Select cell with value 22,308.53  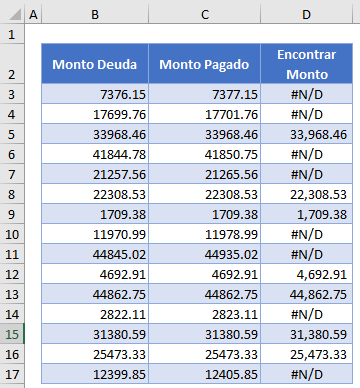[306, 194]
